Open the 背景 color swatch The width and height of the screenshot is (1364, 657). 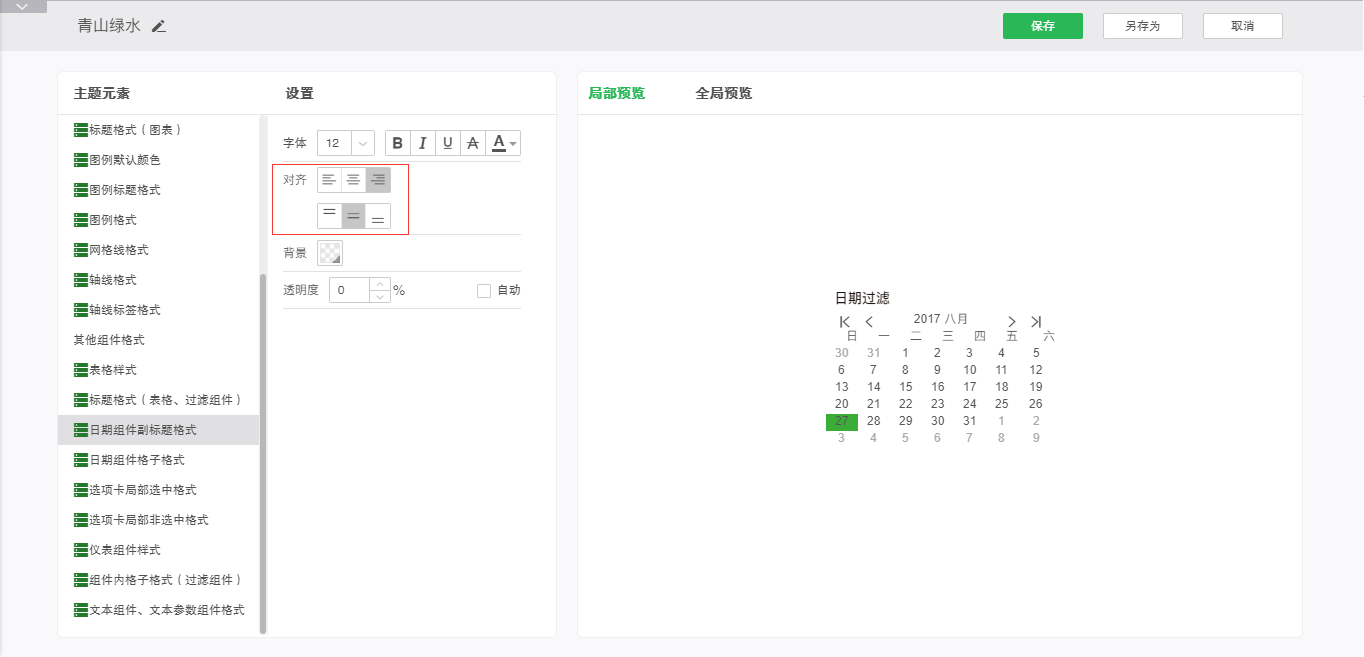click(x=329, y=253)
